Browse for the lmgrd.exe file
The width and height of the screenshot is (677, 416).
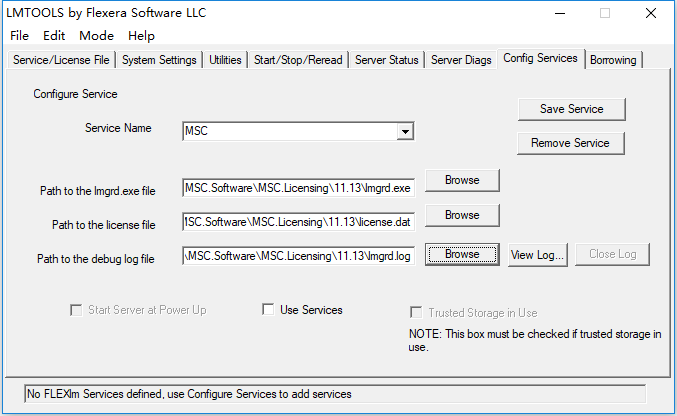(x=462, y=180)
